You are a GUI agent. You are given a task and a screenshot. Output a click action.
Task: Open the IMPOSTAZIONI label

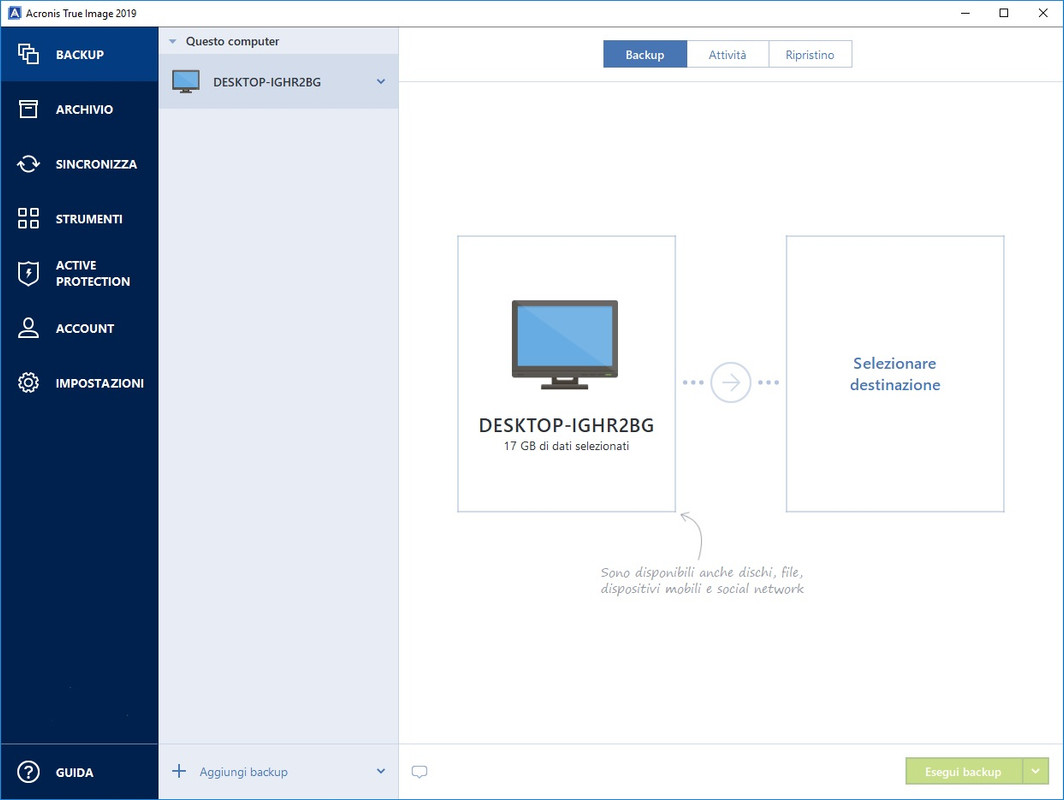100,383
